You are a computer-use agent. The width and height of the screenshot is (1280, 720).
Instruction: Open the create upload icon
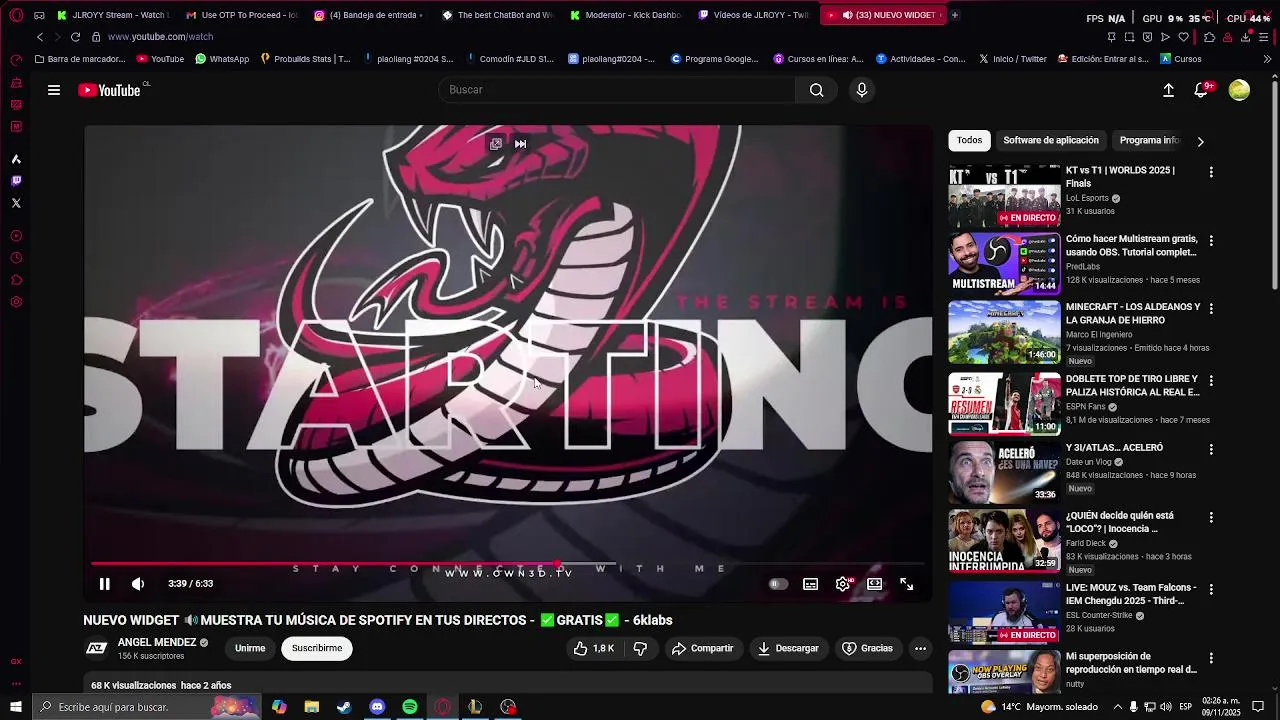point(1168,90)
